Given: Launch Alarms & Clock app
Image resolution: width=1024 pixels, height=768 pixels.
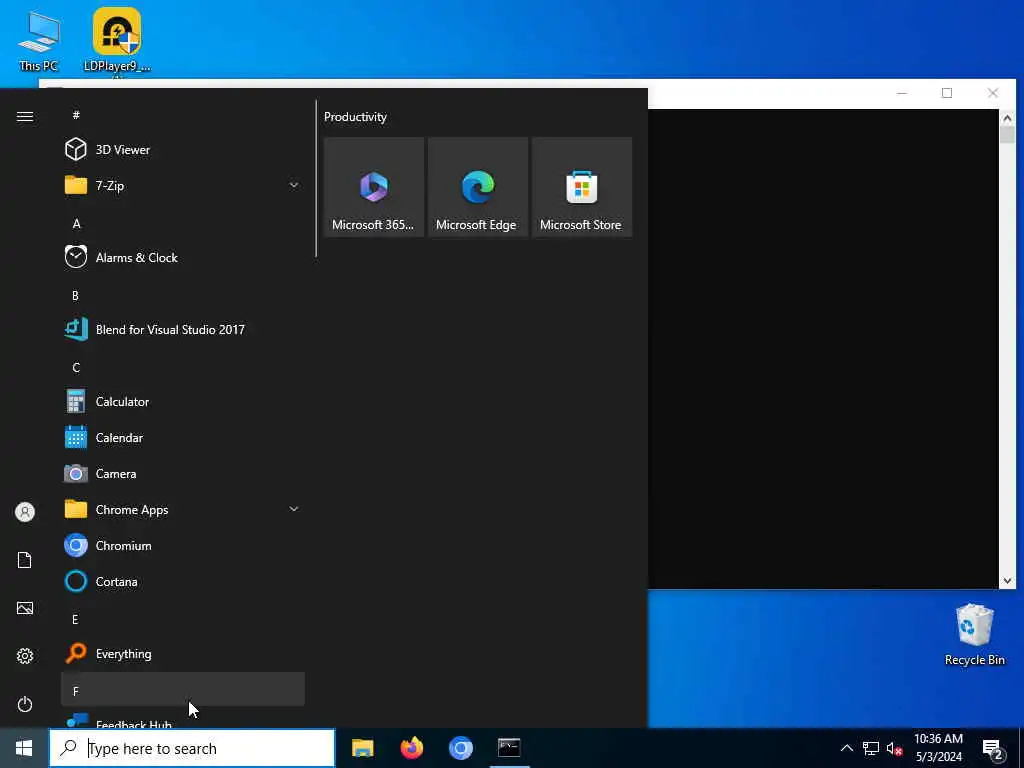Looking at the screenshot, I should (x=183, y=257).
